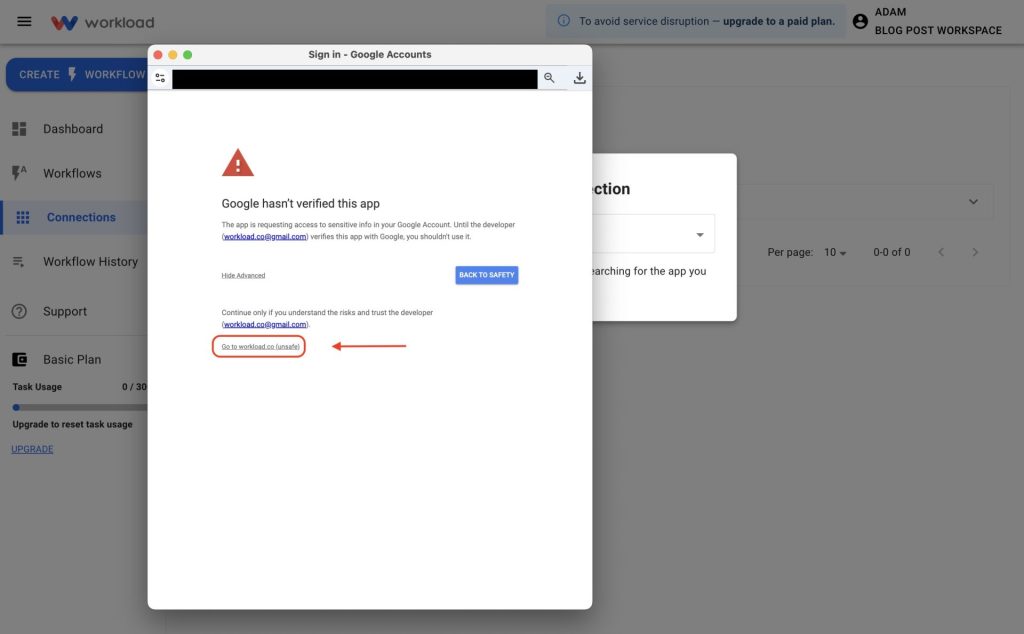Screen dimensions: 1024x634
Task: Click the Task Usage progress bar
Action: 80,407
